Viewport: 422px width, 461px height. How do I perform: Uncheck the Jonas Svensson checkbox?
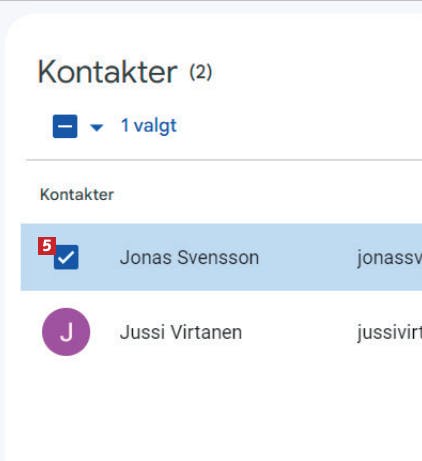pyautogui.click(x=66, y=257)
